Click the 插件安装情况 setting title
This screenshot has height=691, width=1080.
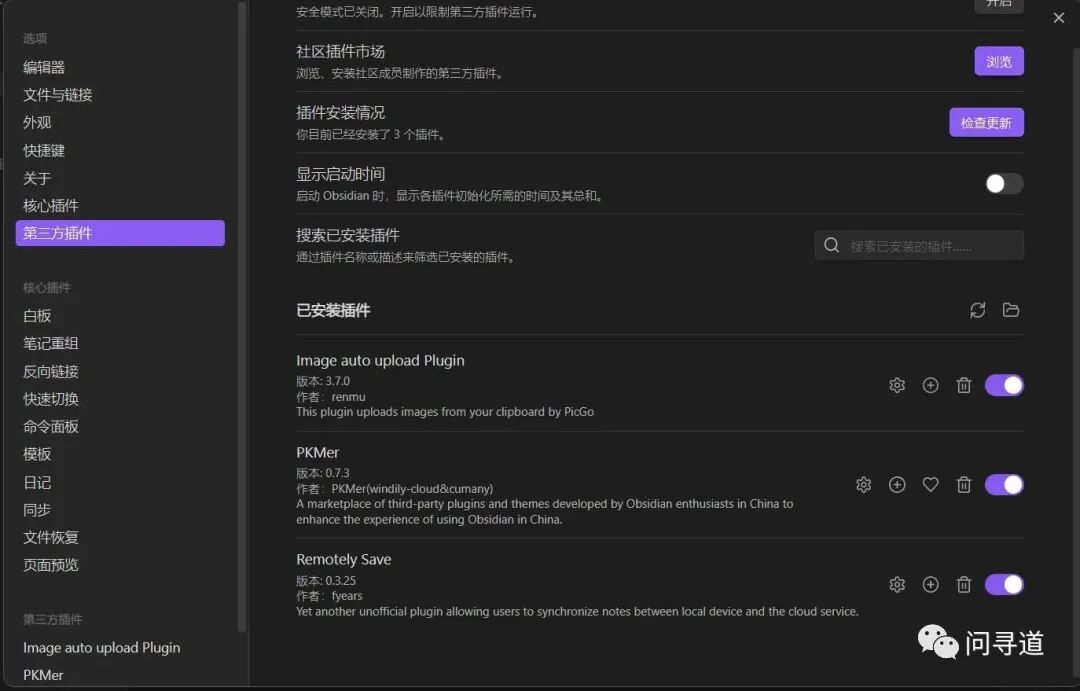click(x=340, y=113)
